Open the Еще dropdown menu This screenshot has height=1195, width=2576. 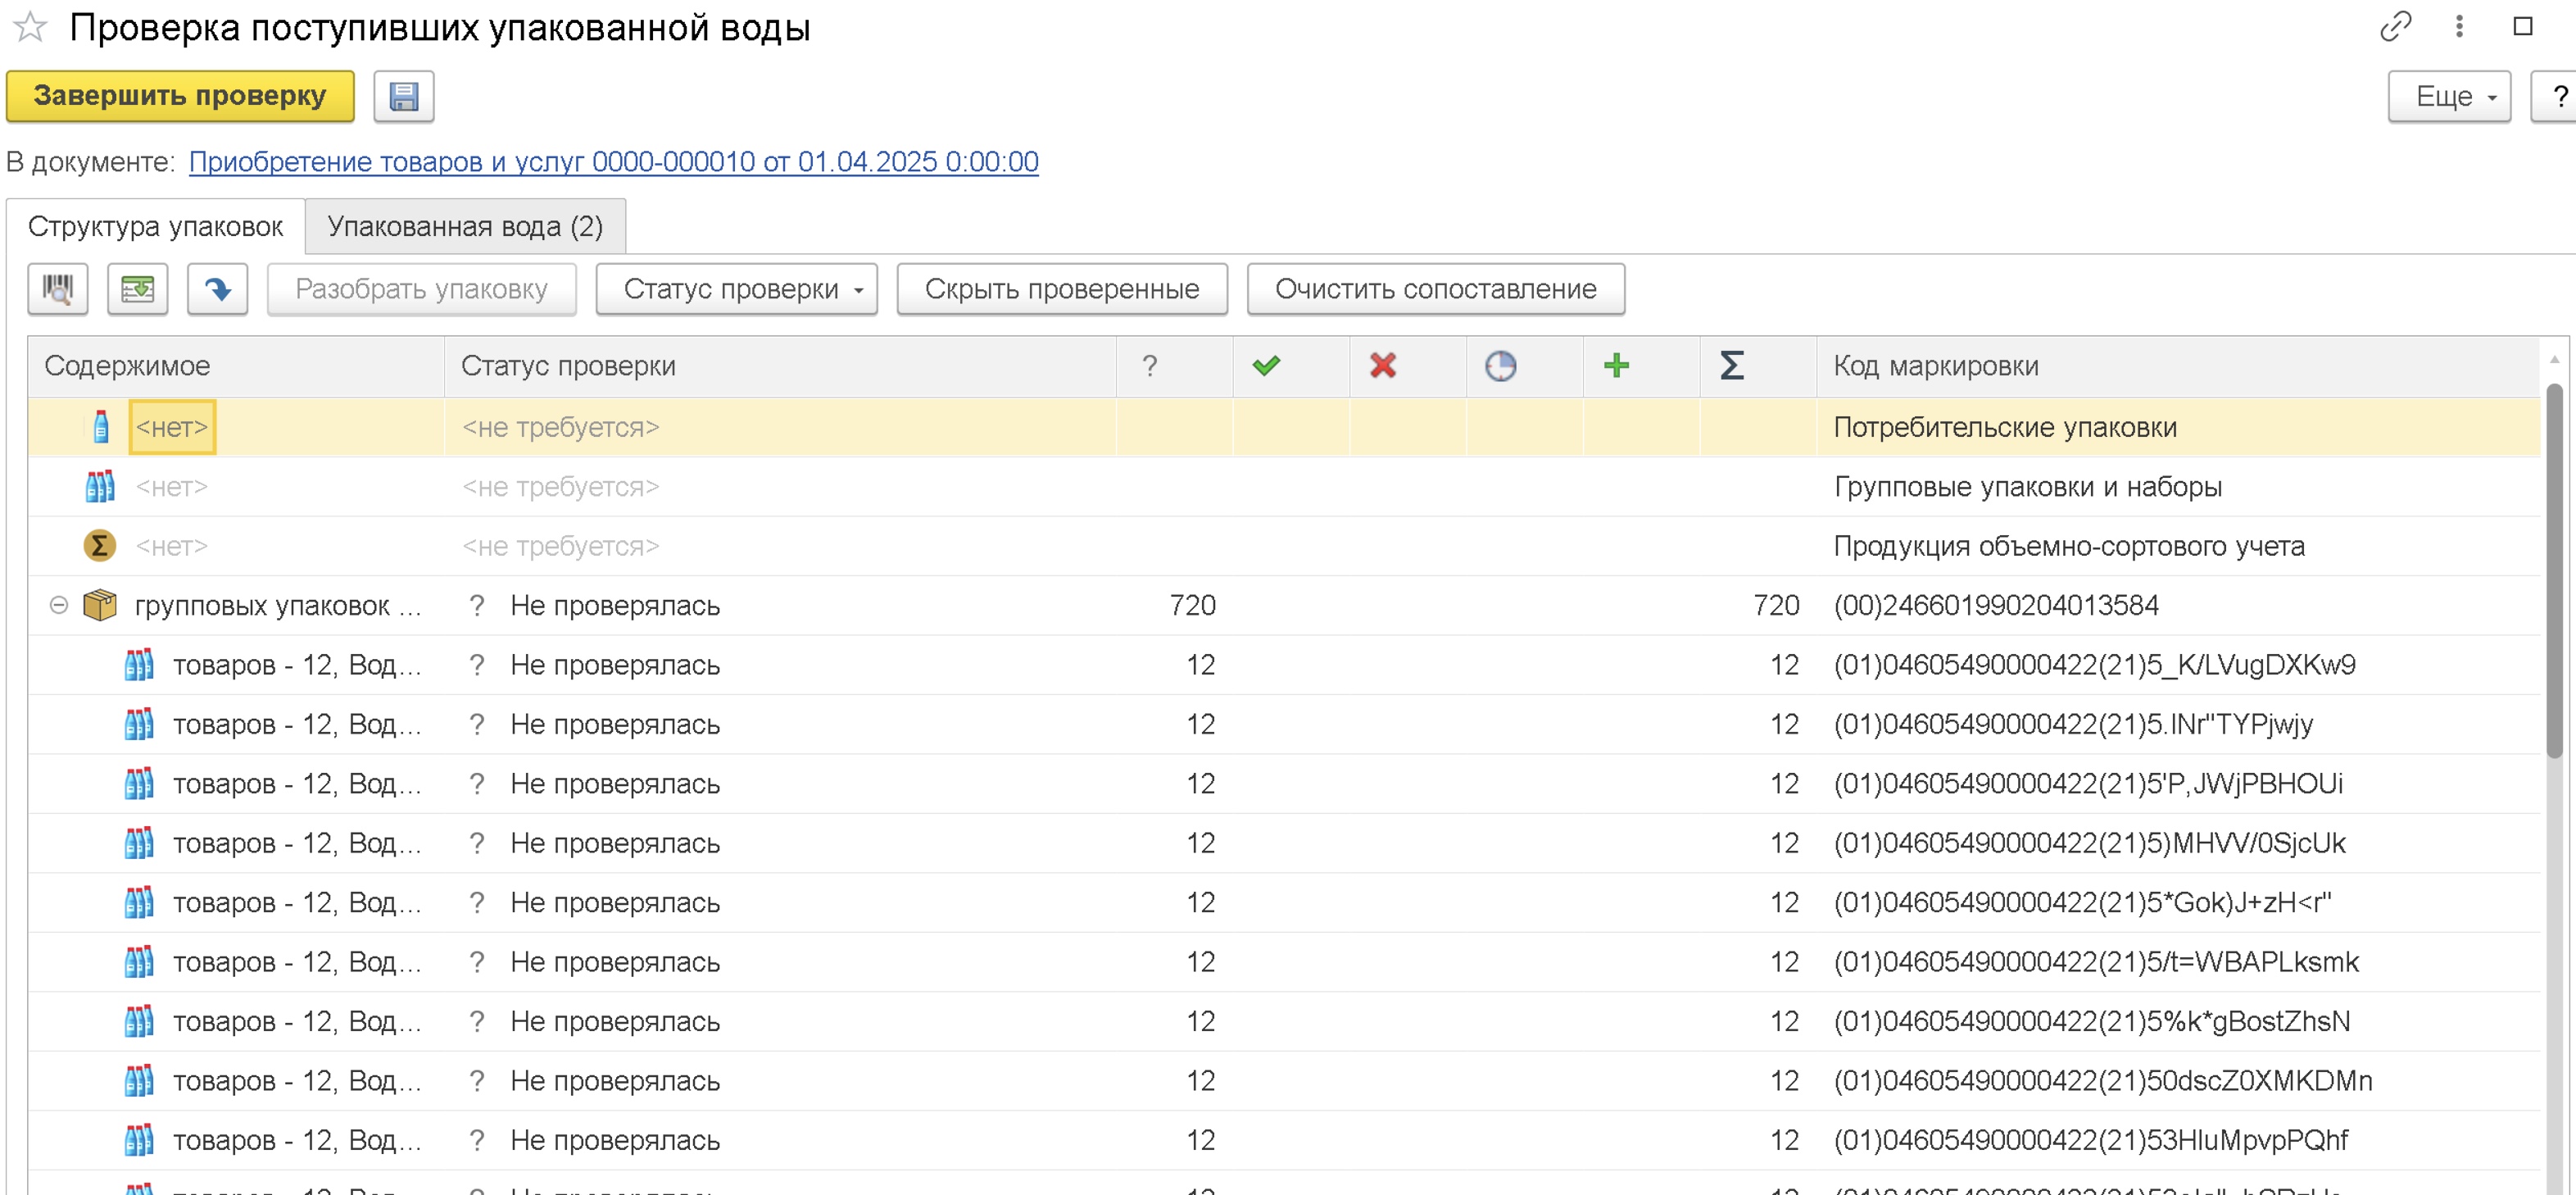pos(2449,96)
